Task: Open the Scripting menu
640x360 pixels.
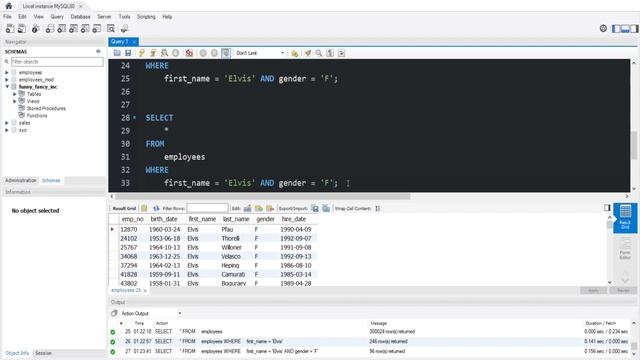Action: [x=146, y=17]
